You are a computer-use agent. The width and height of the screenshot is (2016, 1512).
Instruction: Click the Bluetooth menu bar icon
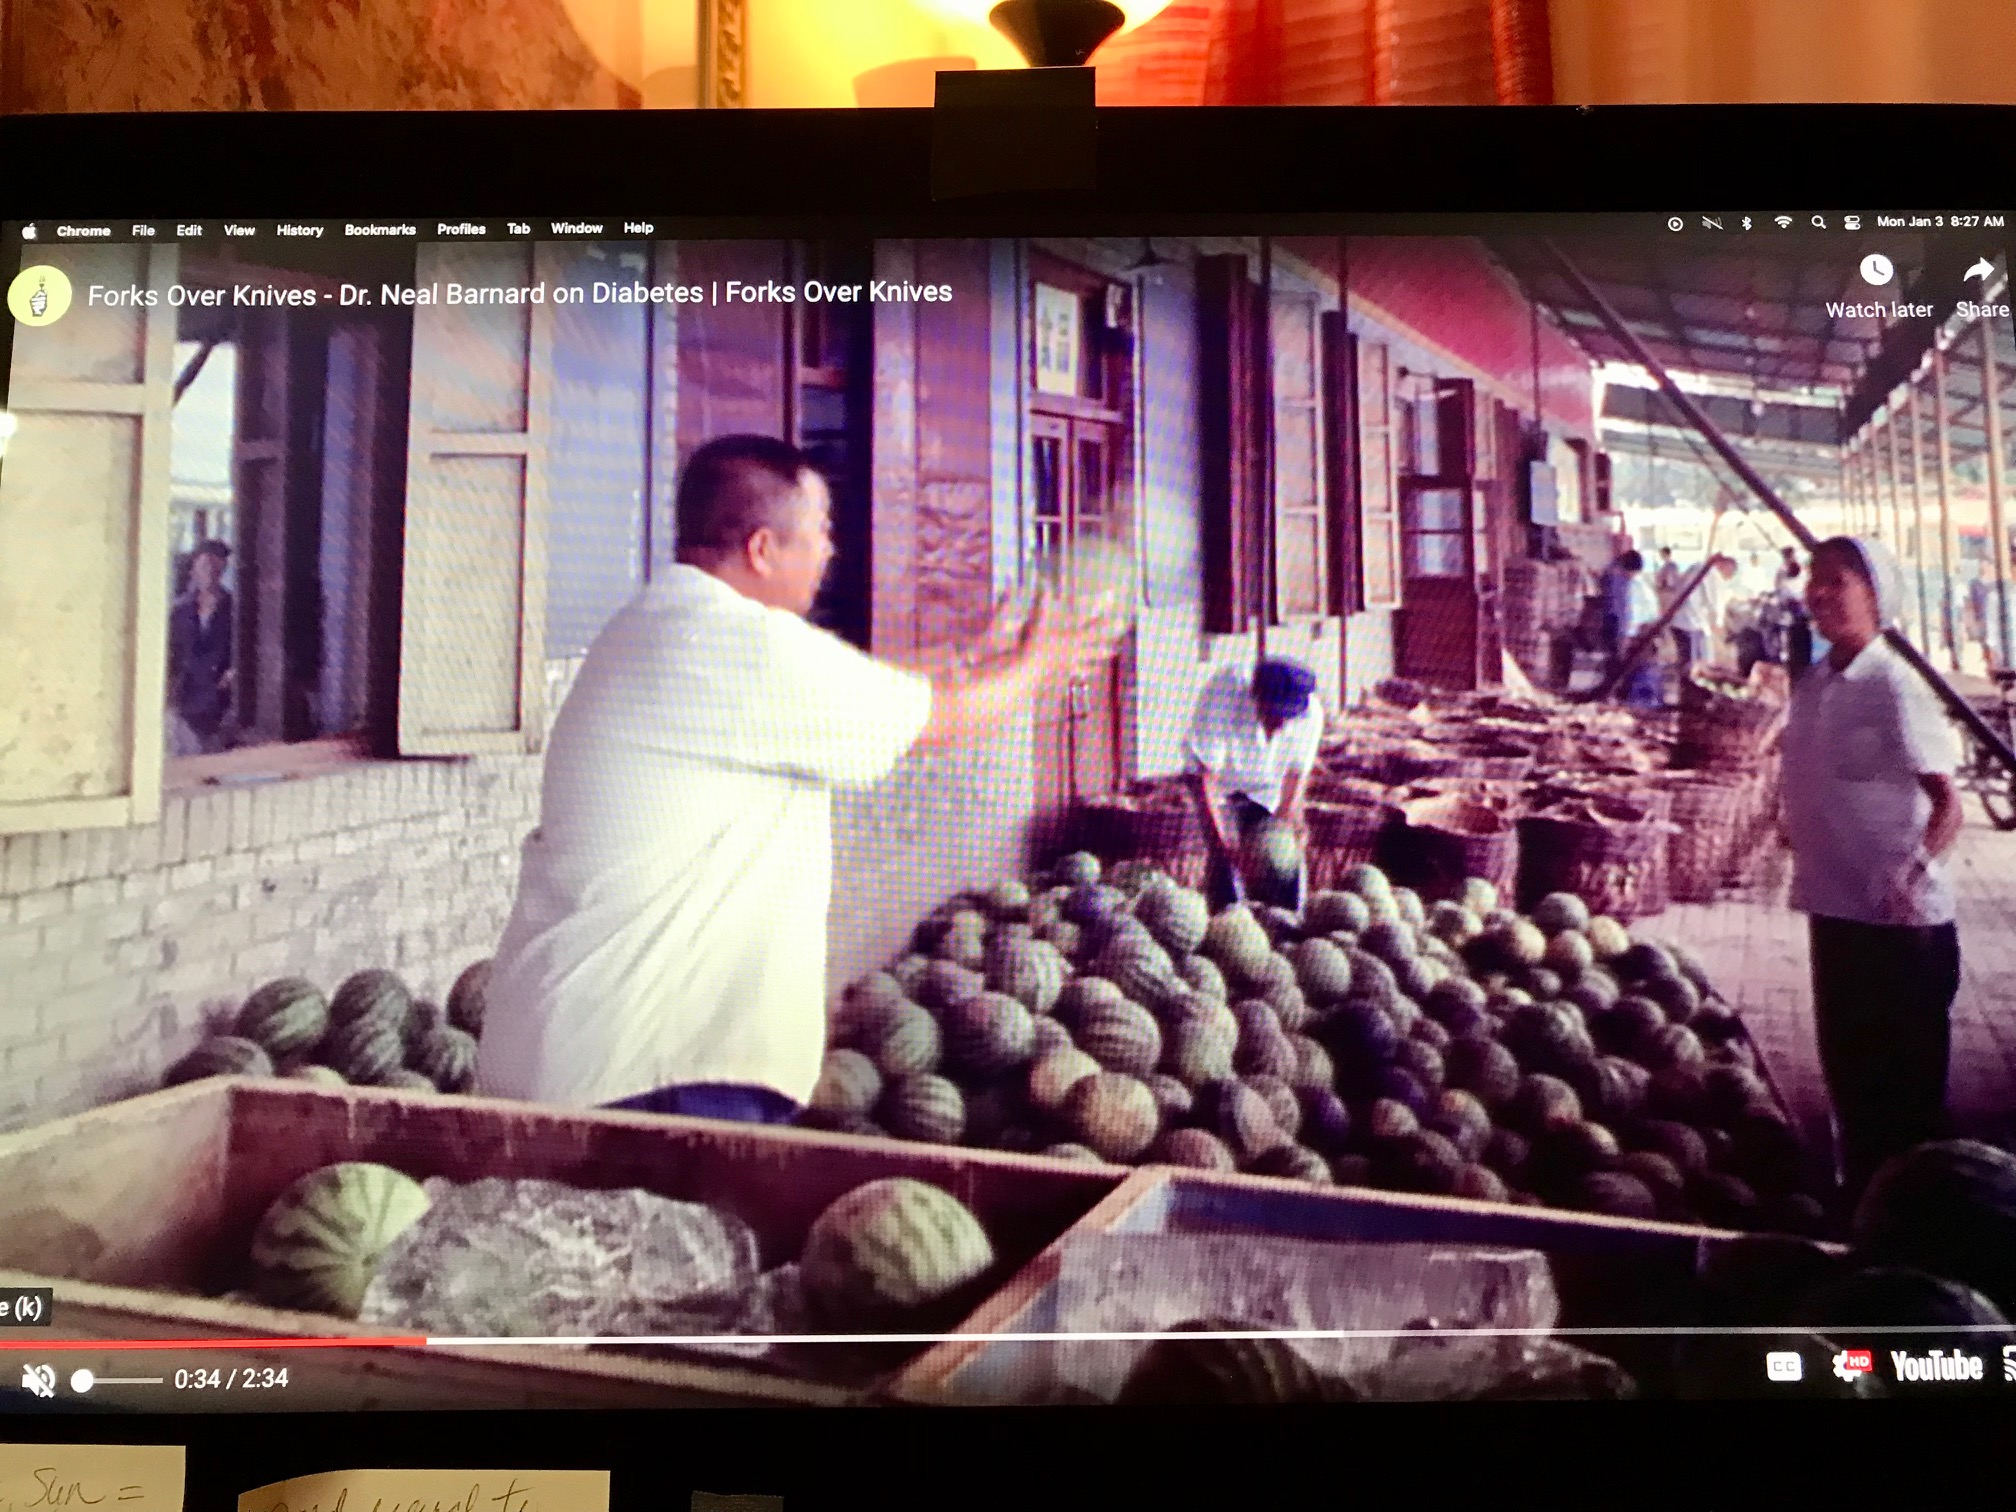coord(1746,223)
